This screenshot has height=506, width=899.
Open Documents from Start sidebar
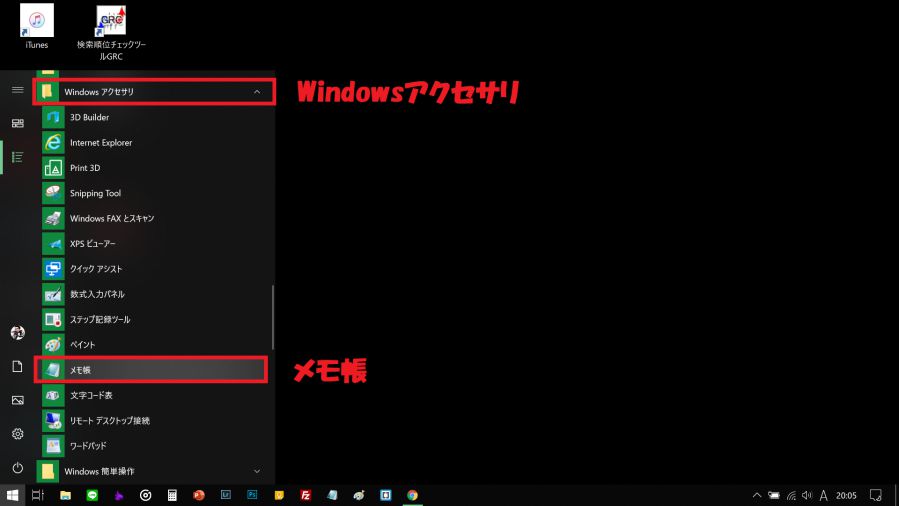(x=18, y=366)
